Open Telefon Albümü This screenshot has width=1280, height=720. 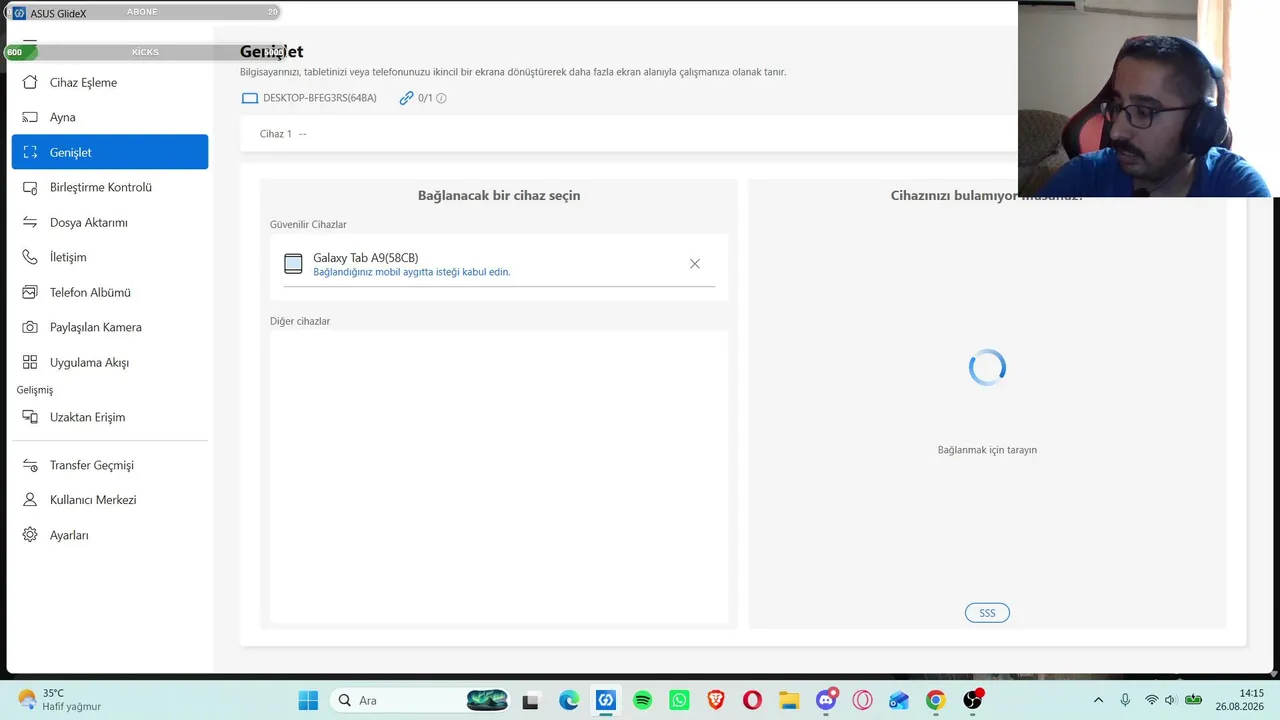[x=110, y=292]
